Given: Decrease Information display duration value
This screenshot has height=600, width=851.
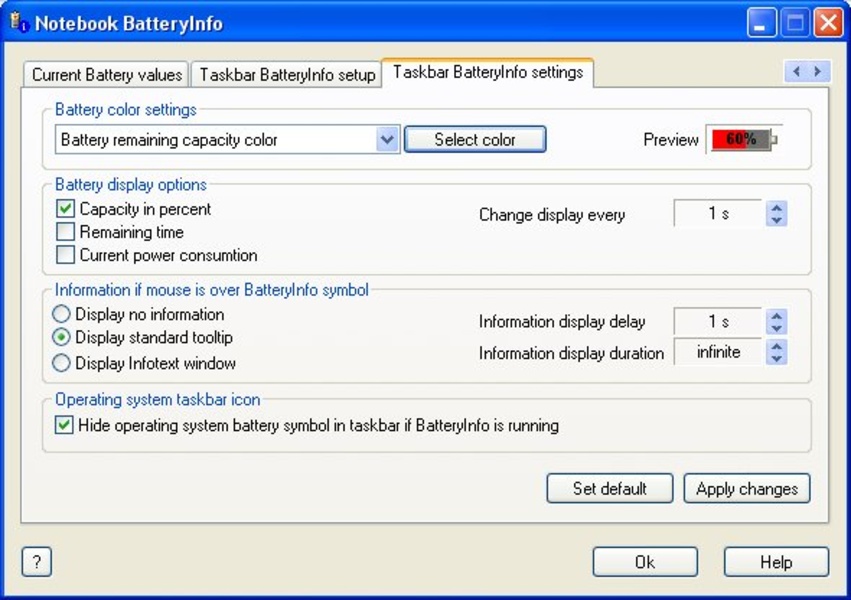Looking at the screenshot, I should (777, 359).
